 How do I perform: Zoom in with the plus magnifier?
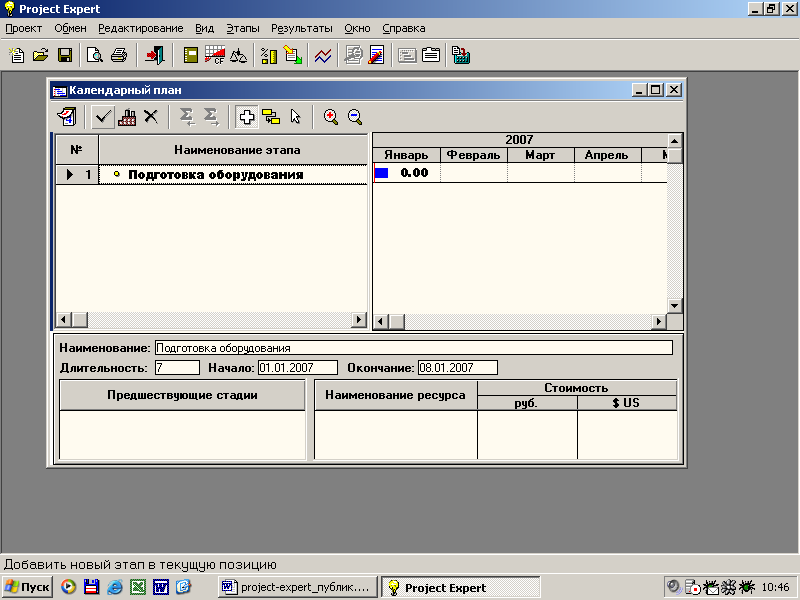331,117
